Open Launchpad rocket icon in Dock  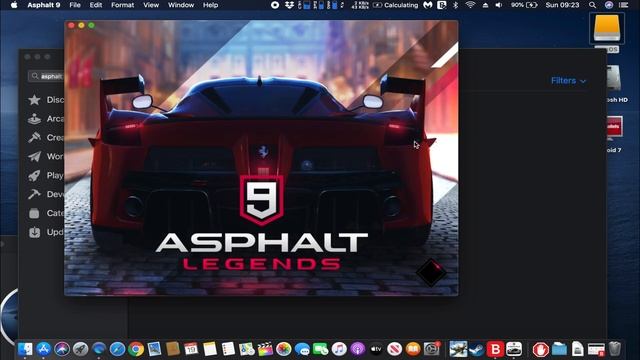80,349
